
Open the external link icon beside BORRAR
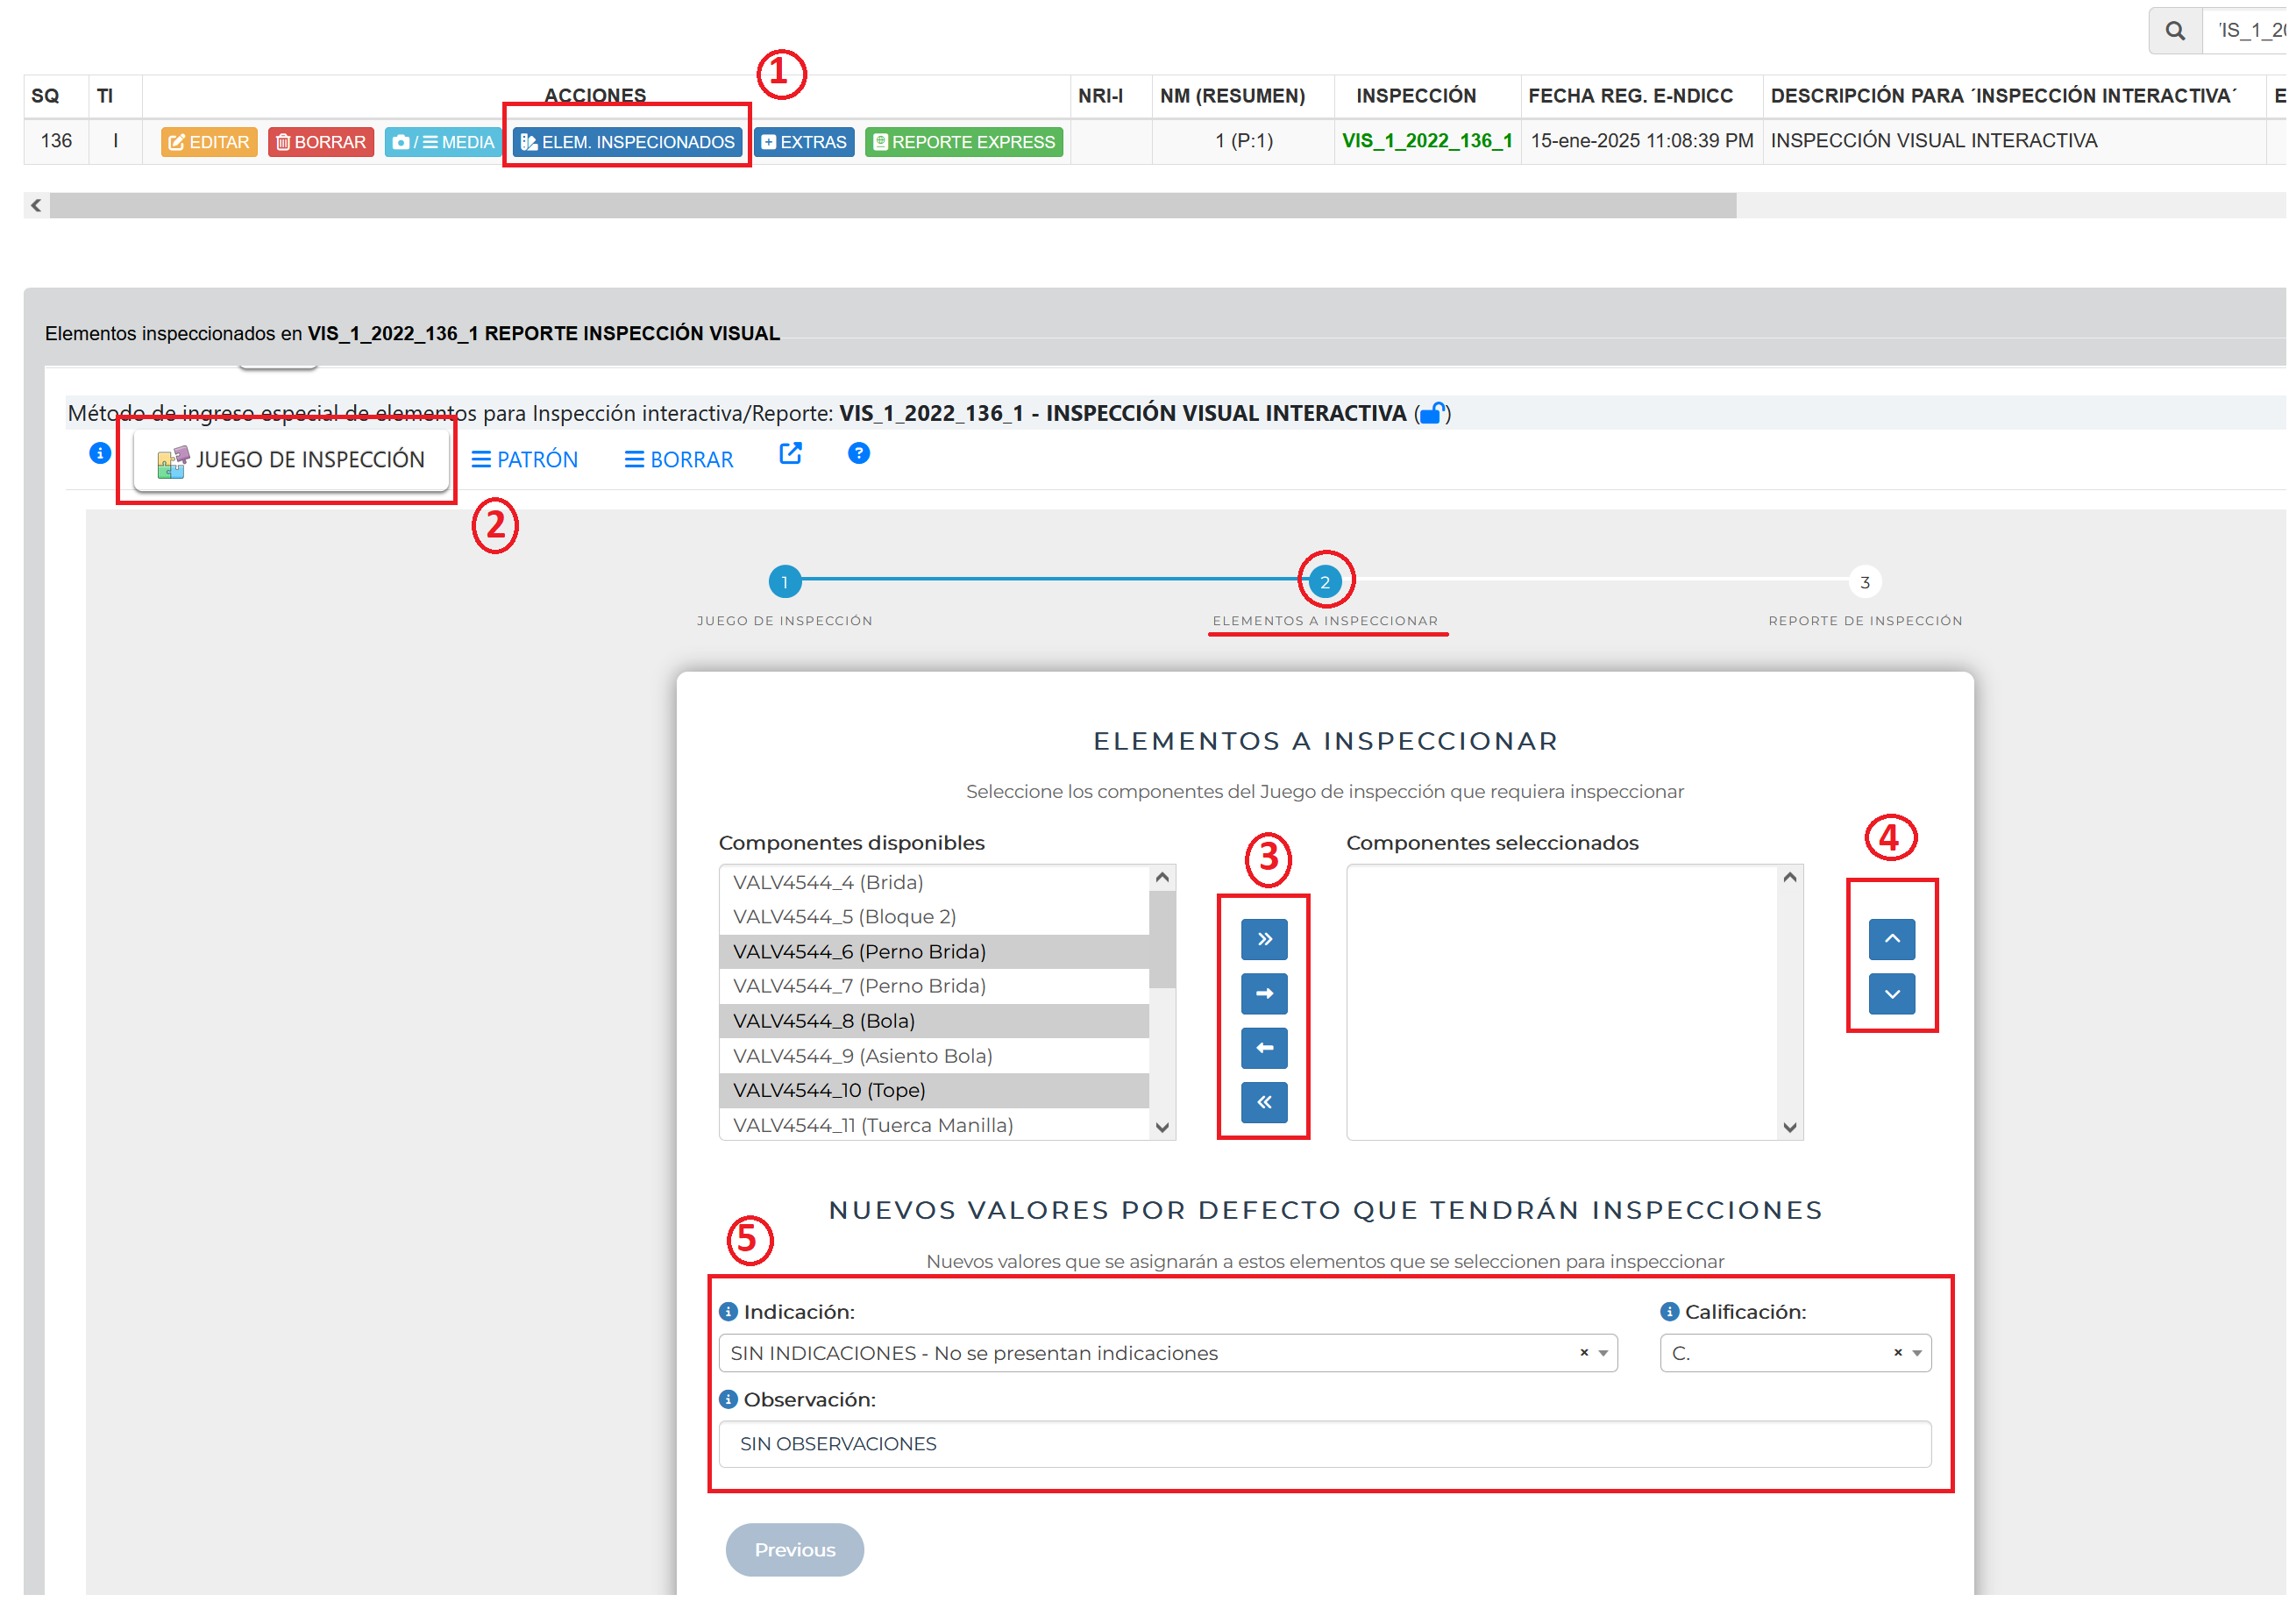[790, 454]
